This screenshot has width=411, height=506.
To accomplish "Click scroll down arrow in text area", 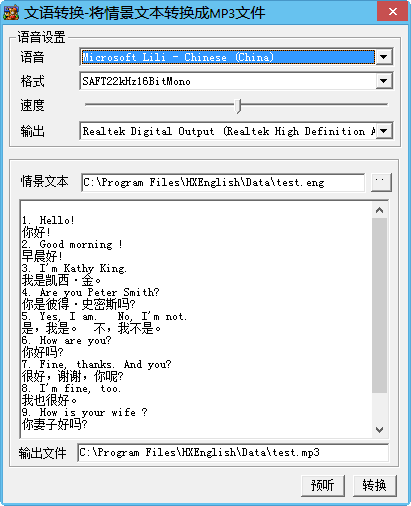I will (x=379, y=430).
